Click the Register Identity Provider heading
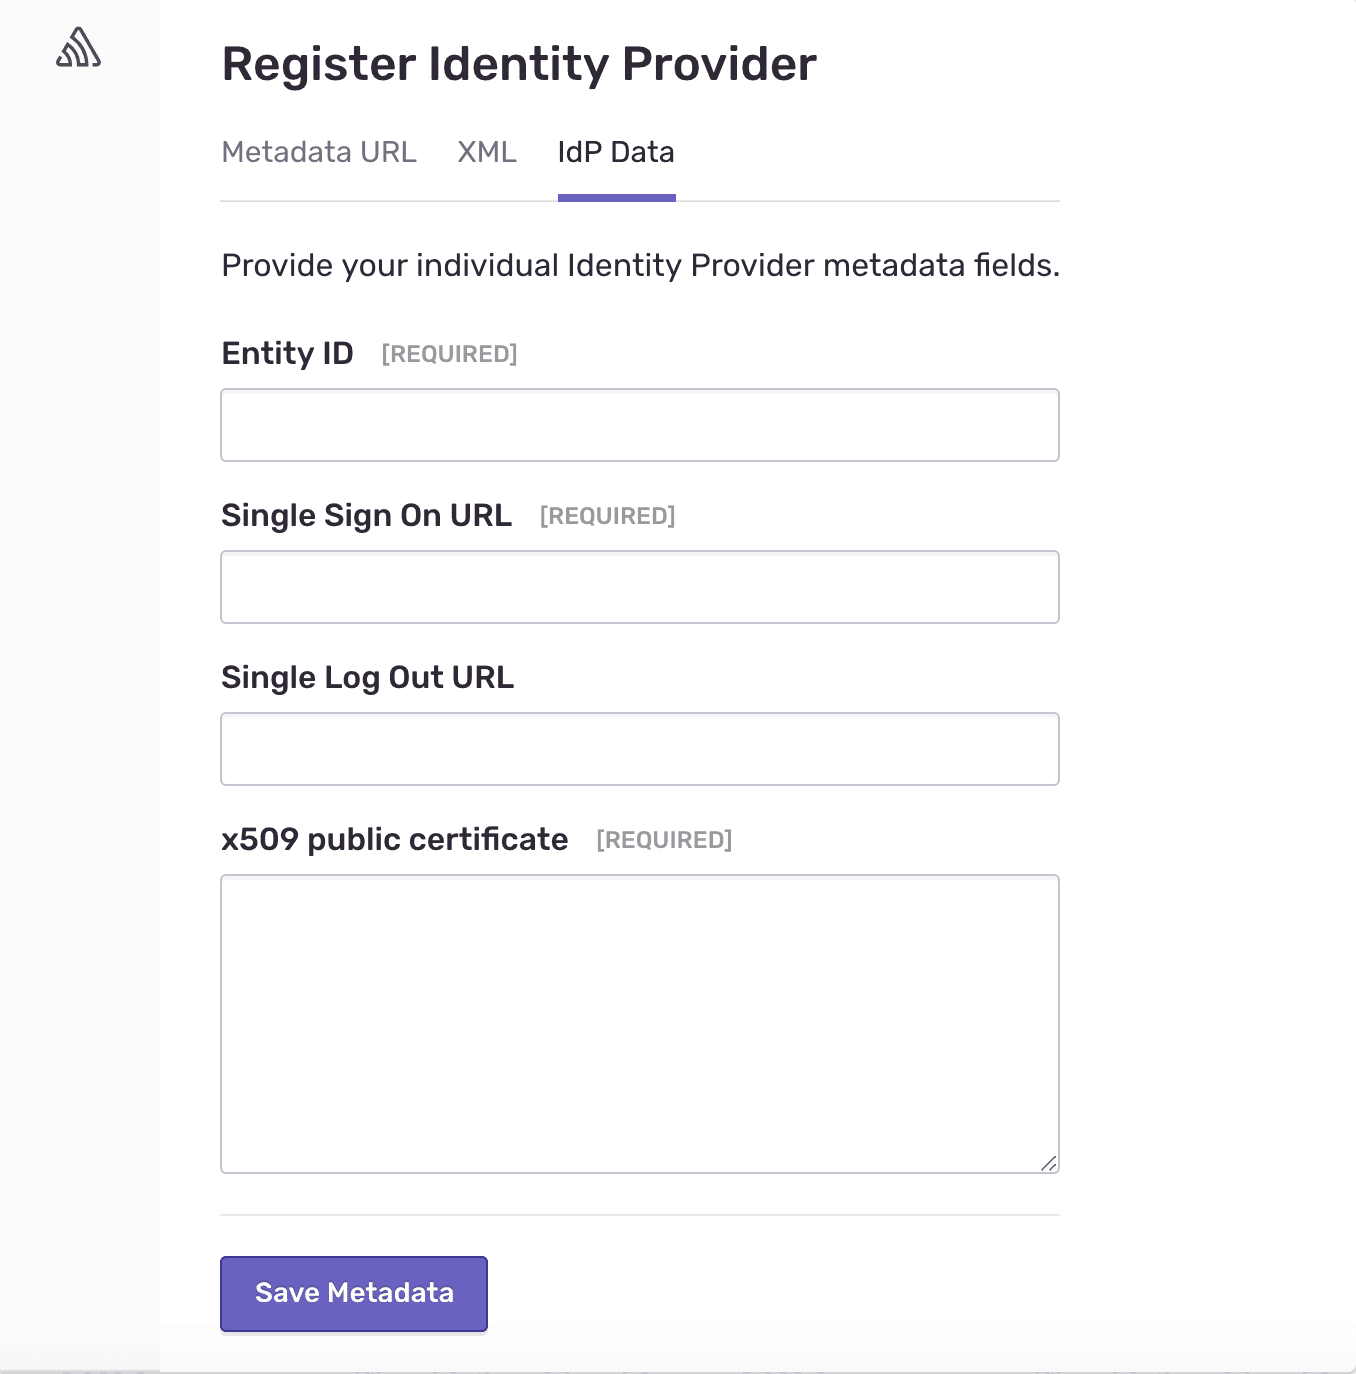The width and height of the screenshot is (1356, 1374). coord(519,64)
